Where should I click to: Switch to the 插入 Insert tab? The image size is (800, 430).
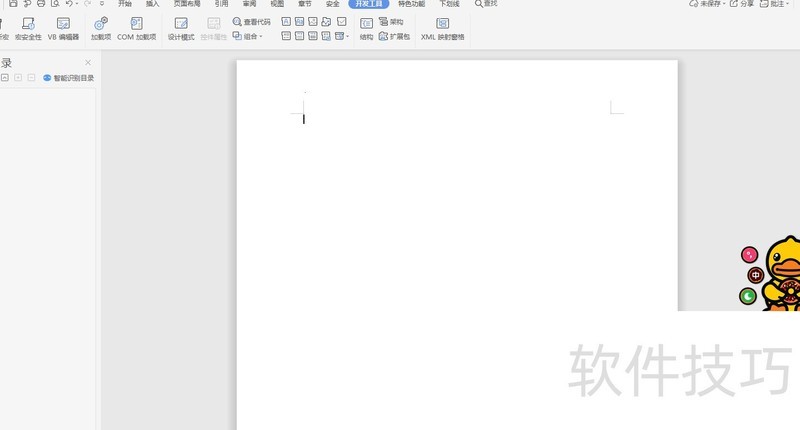[152, 4]
